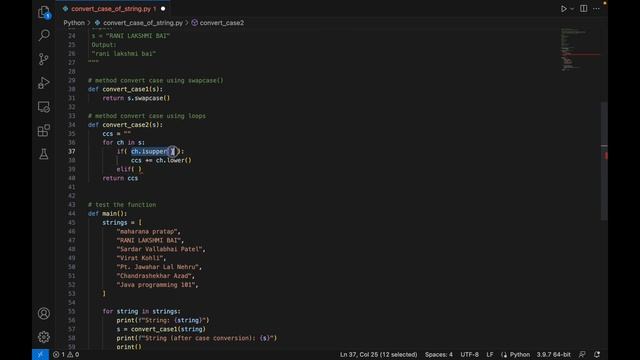Open the Manage gear menu
Image resolution: width=640 pixels, height=360 pixels.
click(44, 337)
